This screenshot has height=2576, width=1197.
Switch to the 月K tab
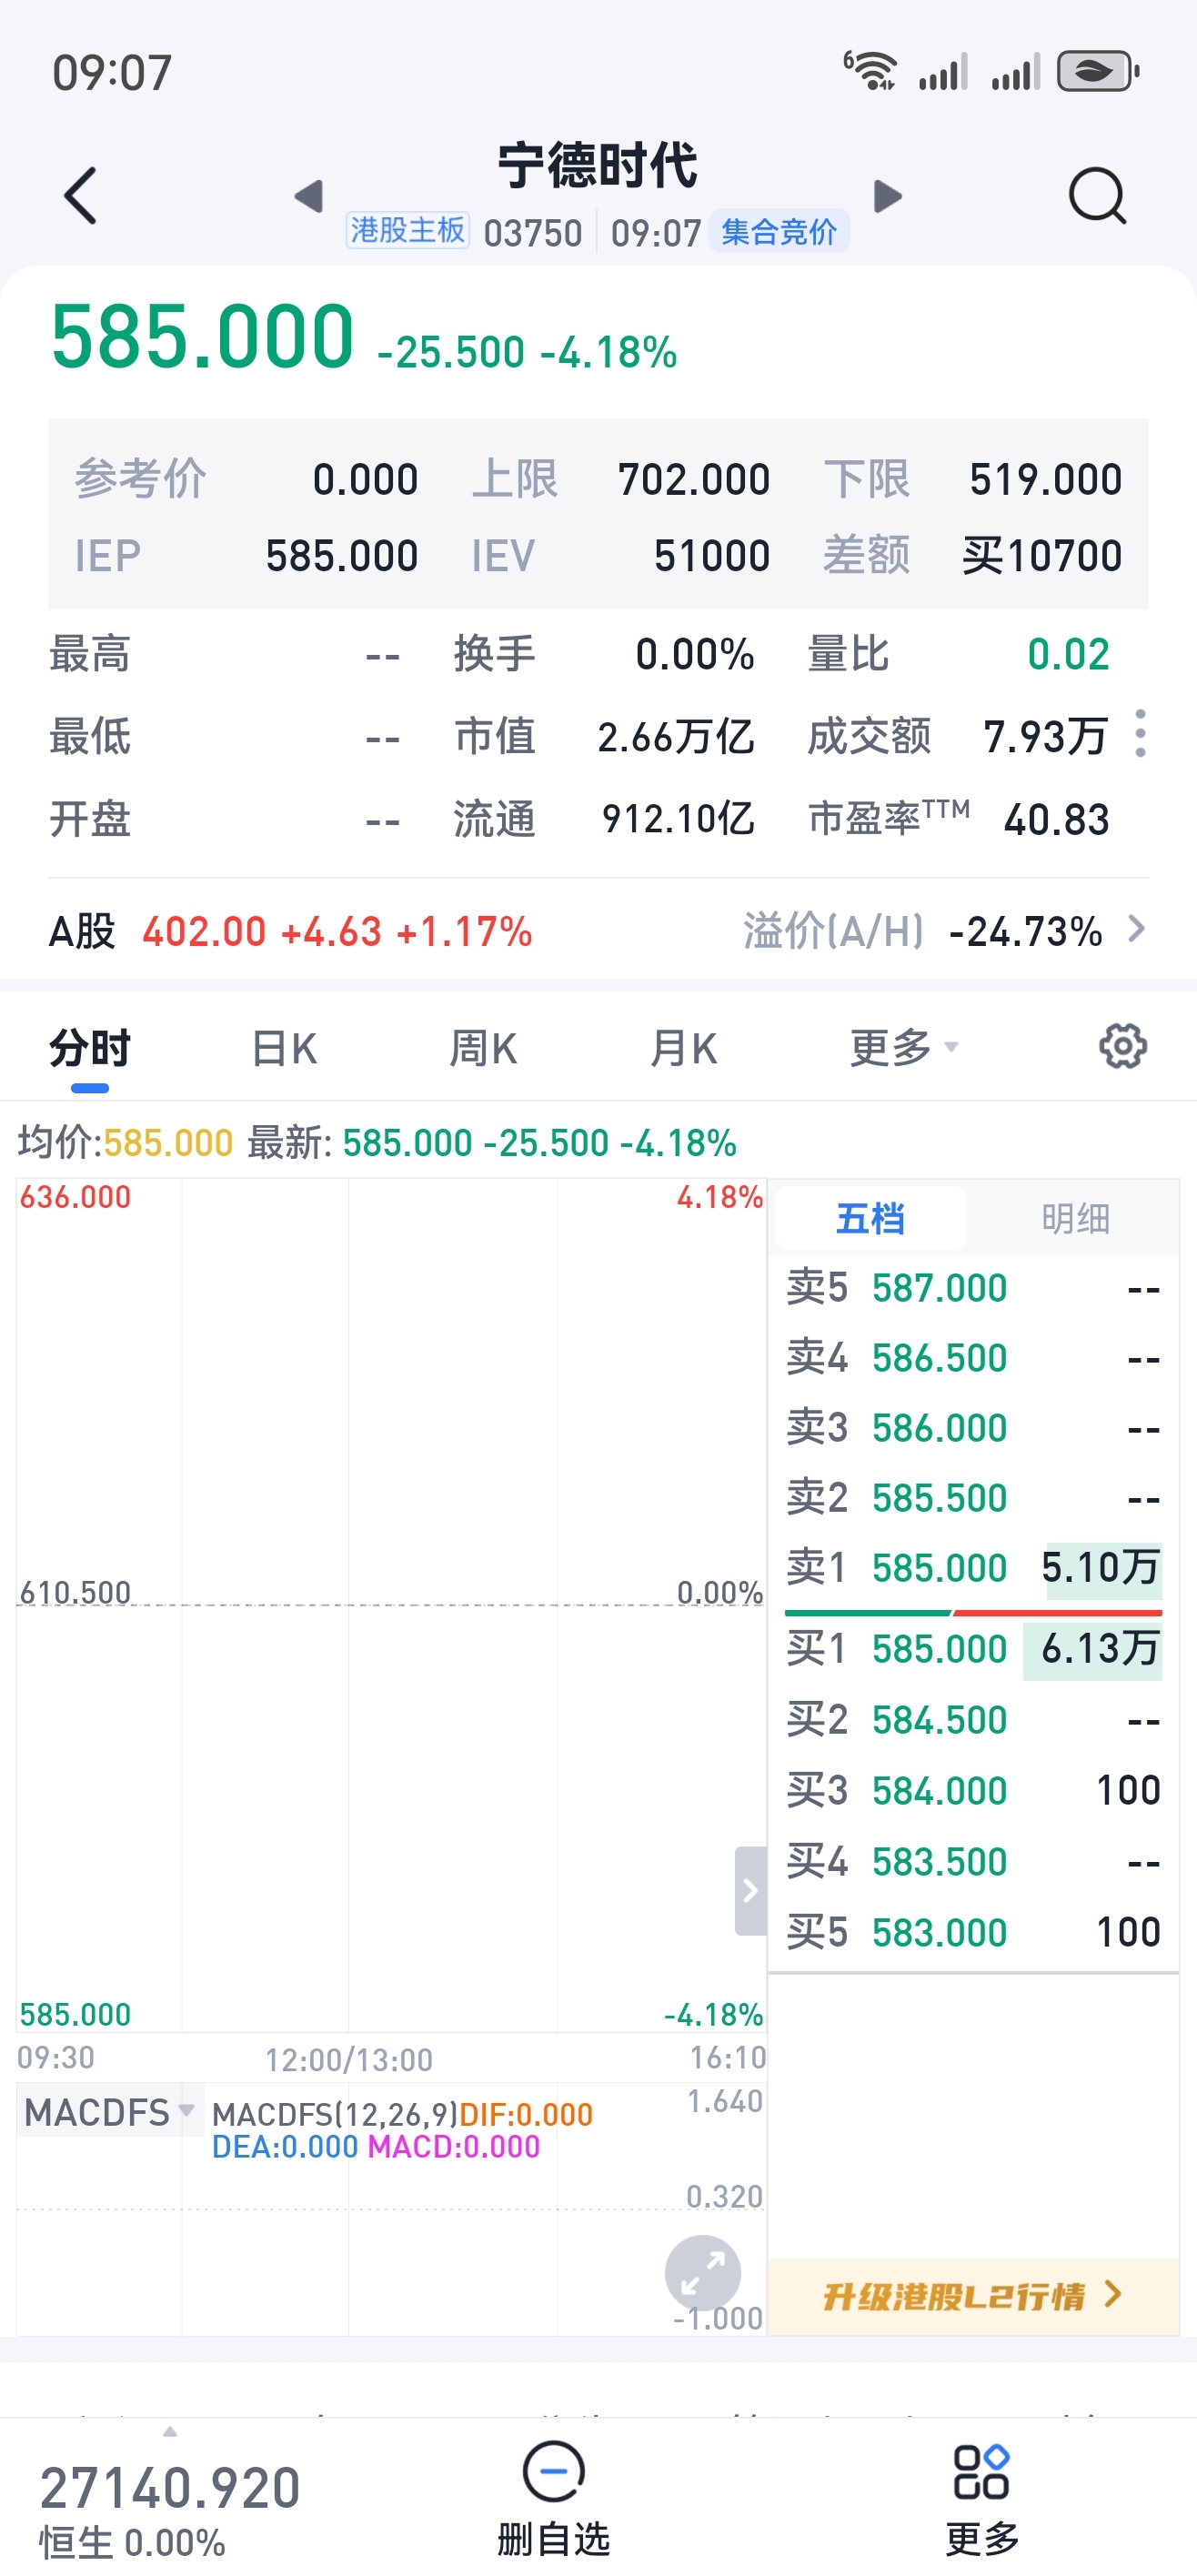683,1048
